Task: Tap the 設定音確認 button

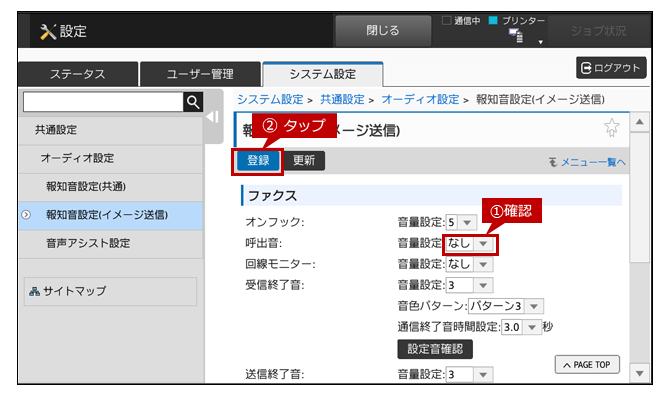Action: pyautogui.click(x=435, y=349)
